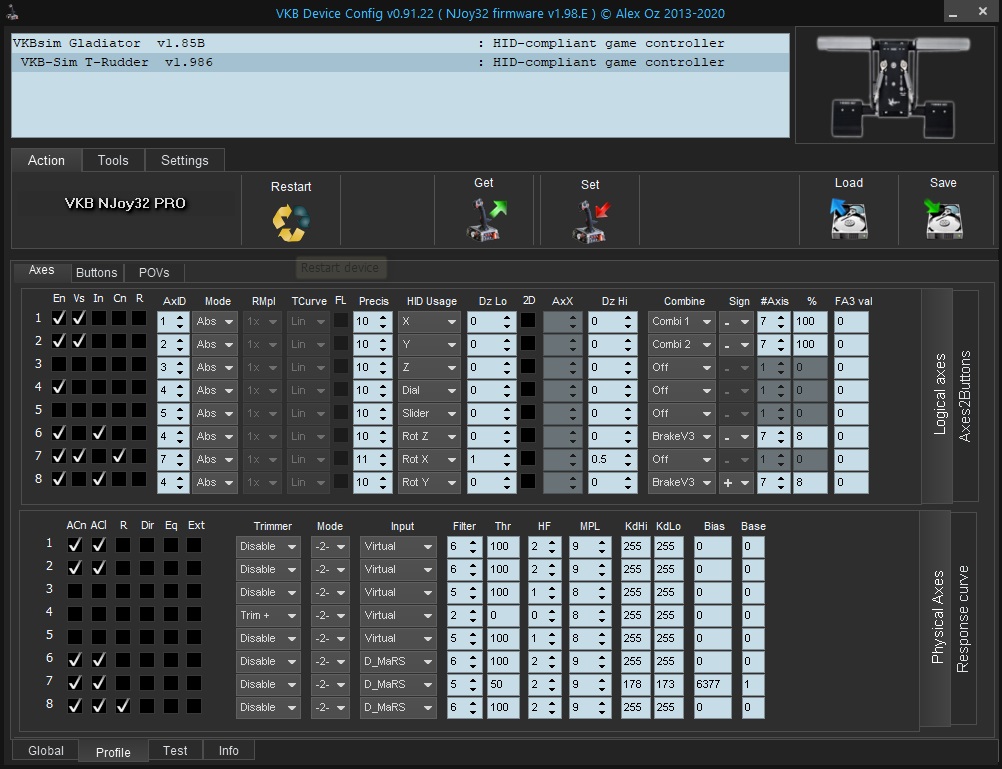Click the Get joystick icon

point(485,220)
